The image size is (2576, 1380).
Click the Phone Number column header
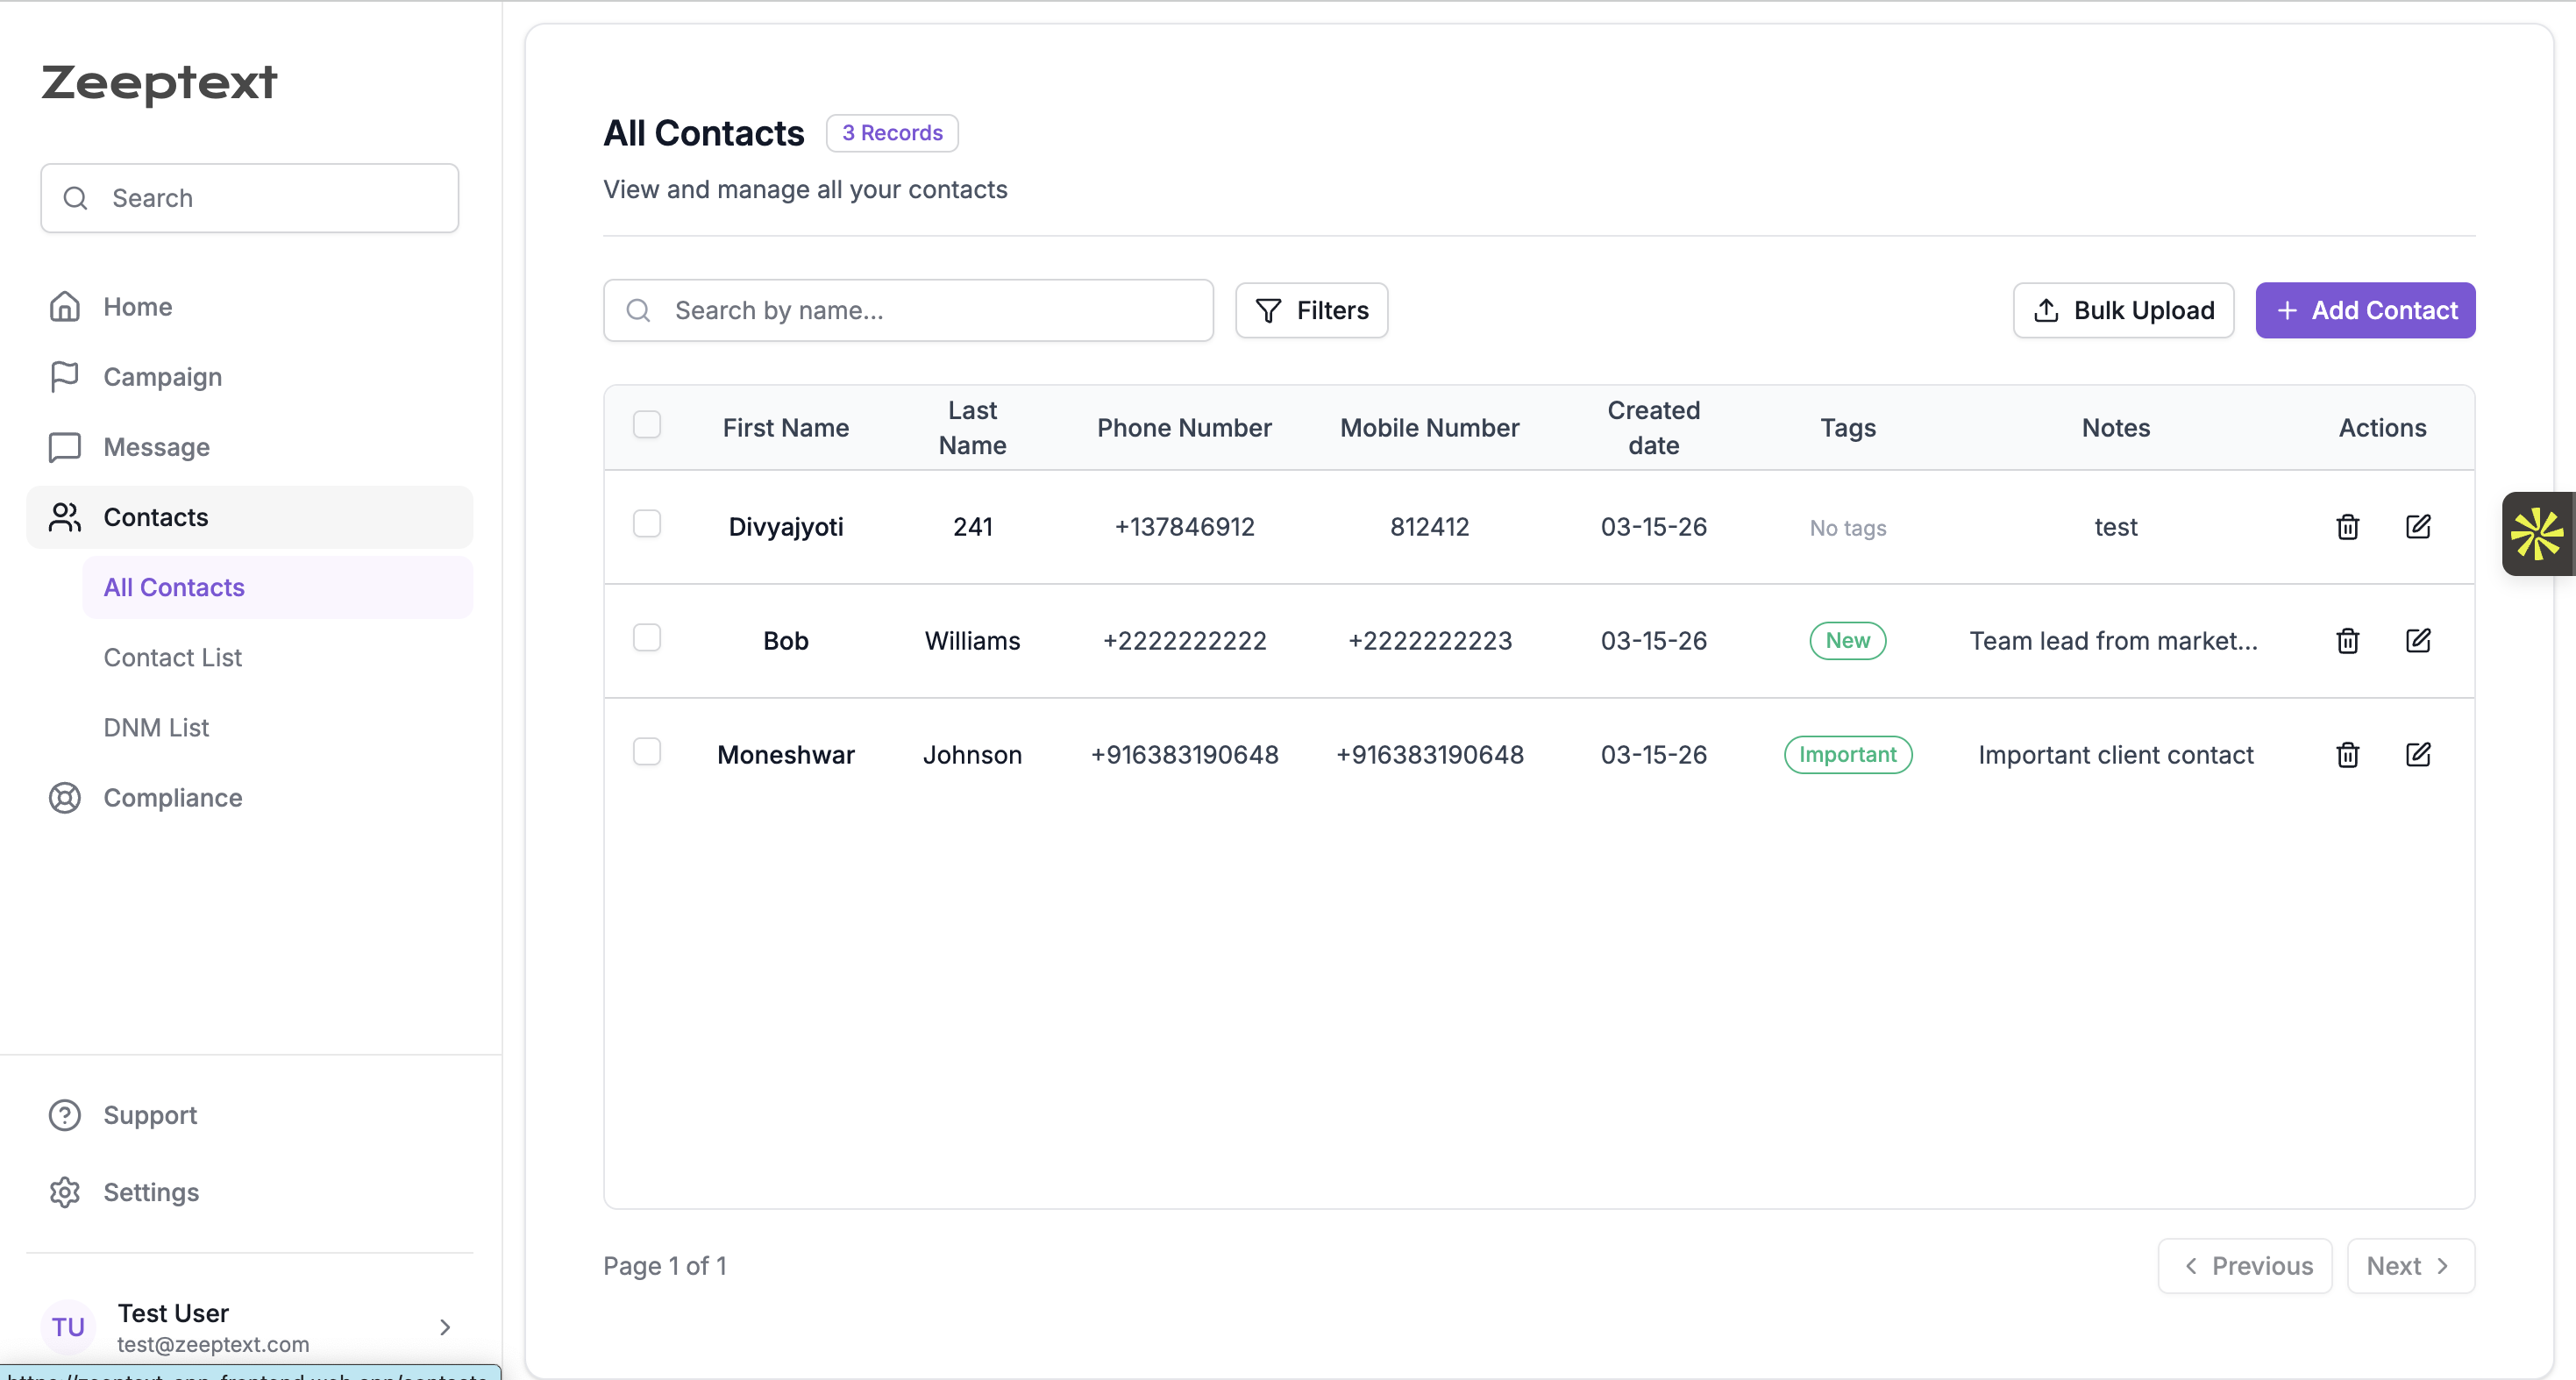1184,428
